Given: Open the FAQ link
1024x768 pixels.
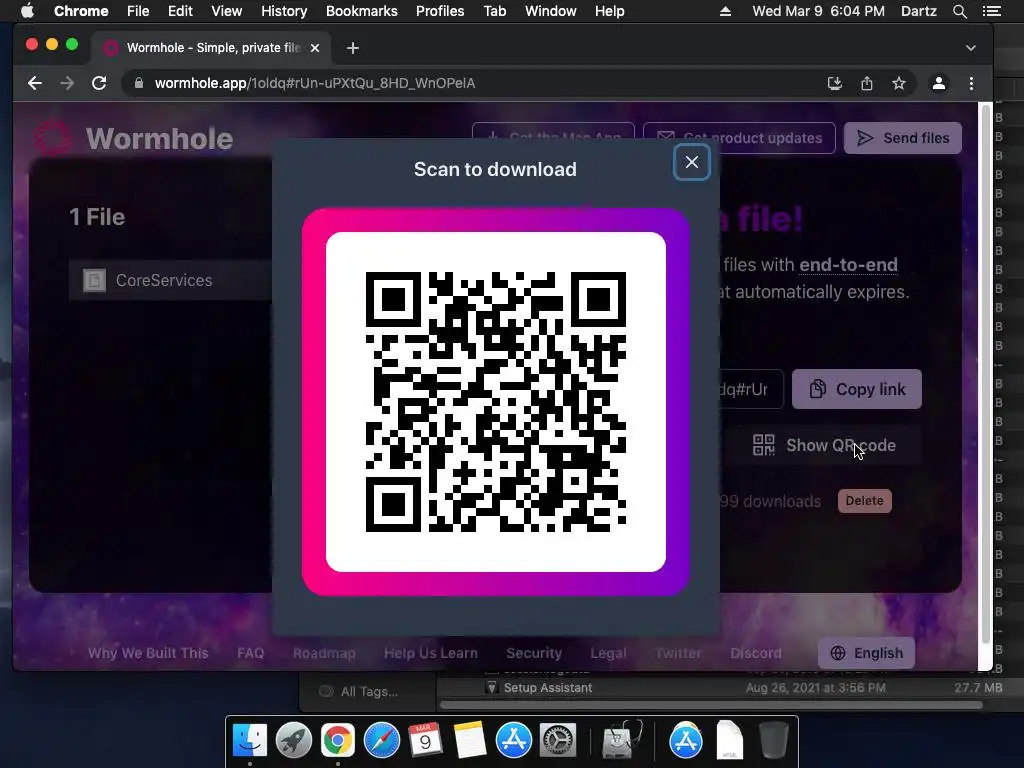Looking at the screenshot, I should pos(250,653).
